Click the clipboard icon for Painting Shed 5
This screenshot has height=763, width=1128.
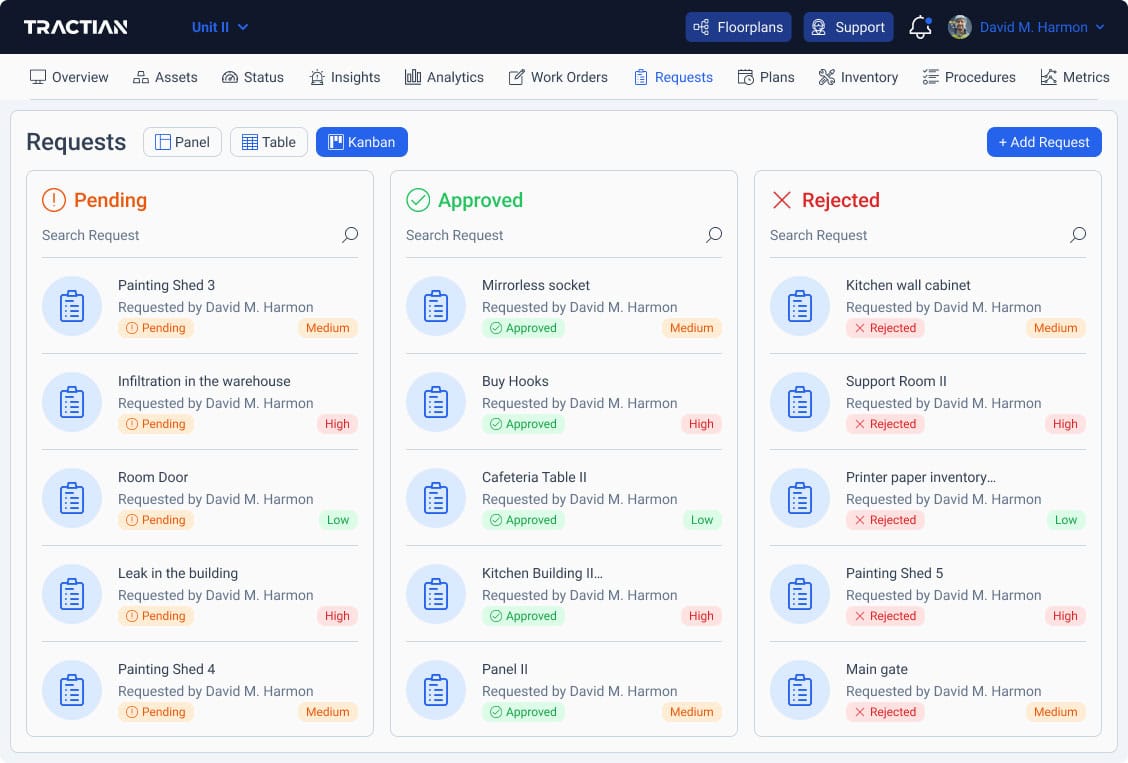(800, 594)
